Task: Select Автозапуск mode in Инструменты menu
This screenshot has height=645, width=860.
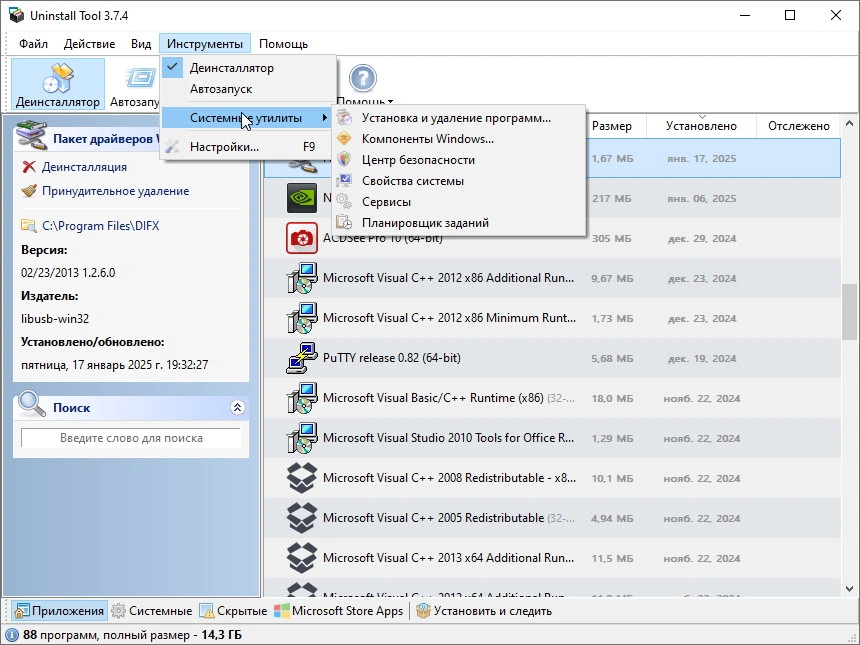Action: pos(248,89)
